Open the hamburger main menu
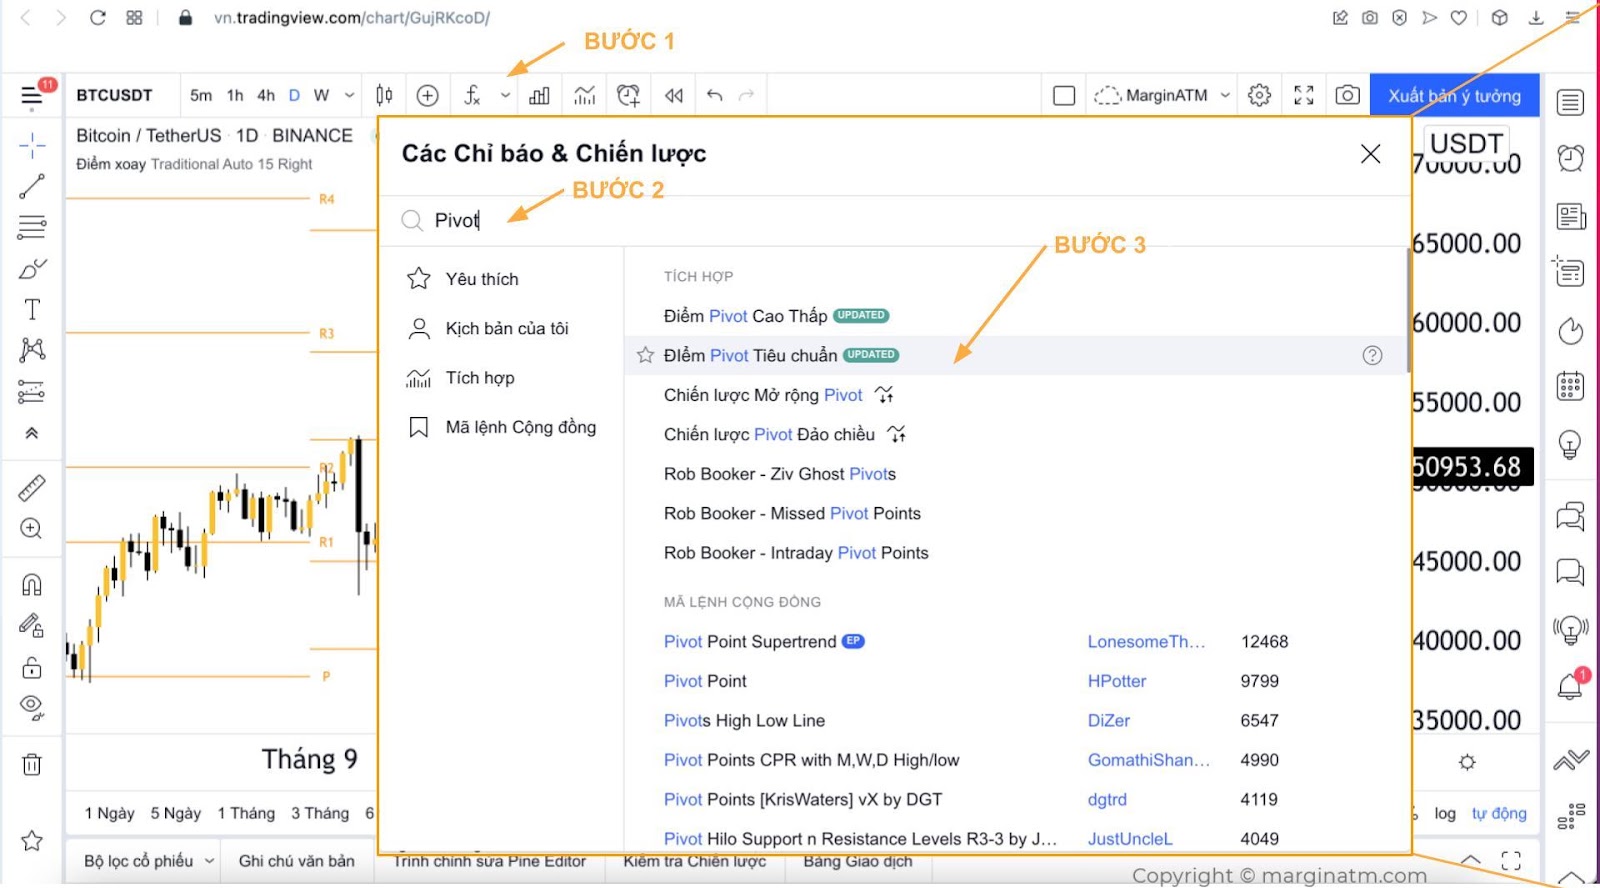 point(32,96)
